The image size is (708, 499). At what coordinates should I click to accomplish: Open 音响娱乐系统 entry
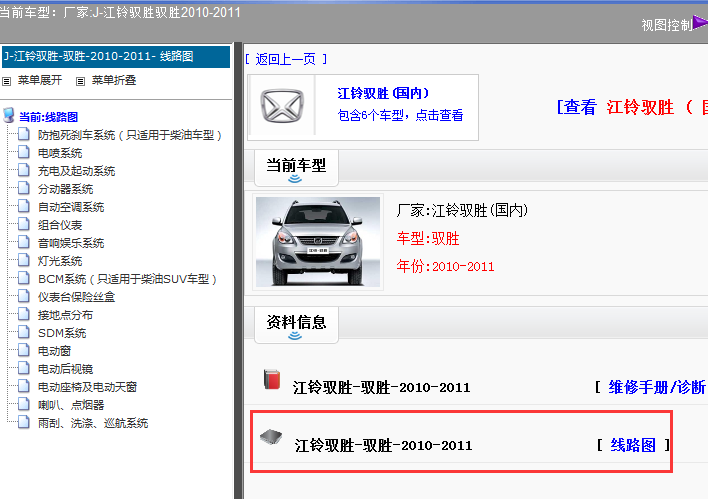click(71, 243)
